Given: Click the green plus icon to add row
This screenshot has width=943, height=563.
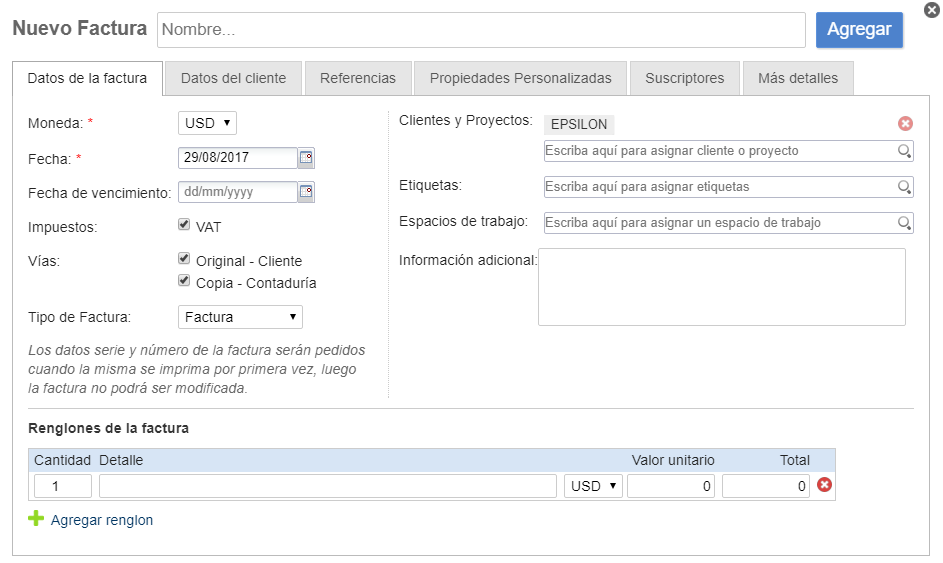Looking at the screenshot, I should (x=36, y=519).
